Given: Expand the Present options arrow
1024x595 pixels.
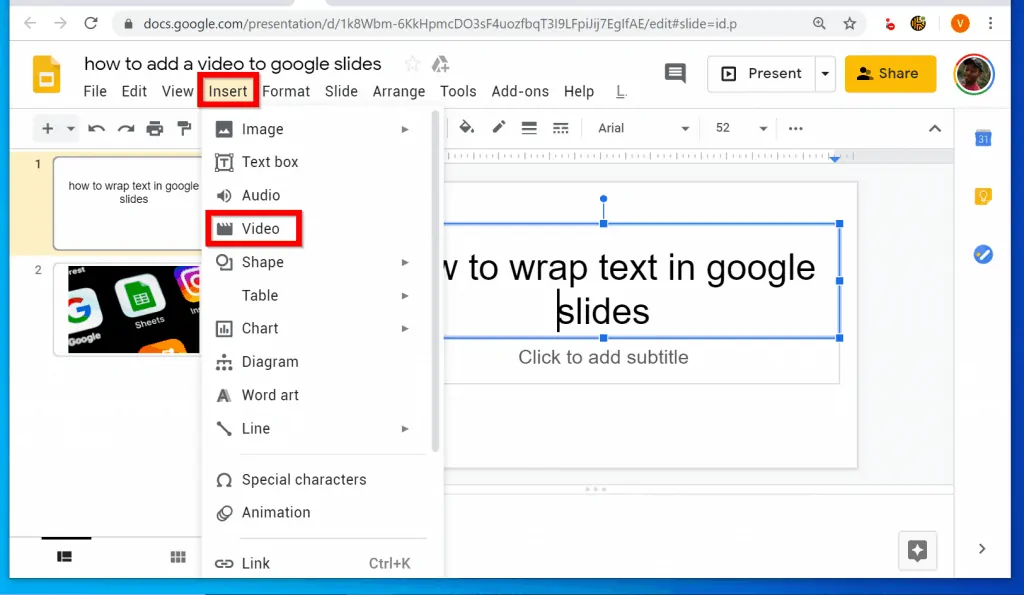Looking at the screenshot, I should (x=825, y=73).
